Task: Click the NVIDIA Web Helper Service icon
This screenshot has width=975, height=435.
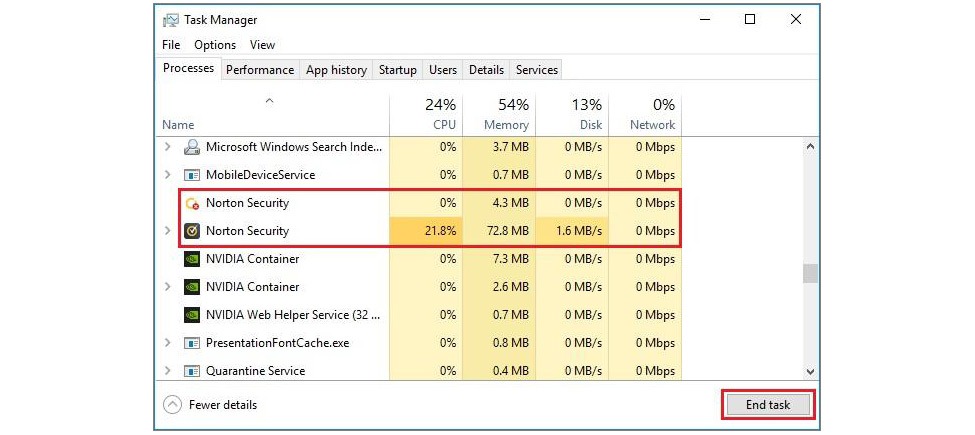Action: coord(192,315)
